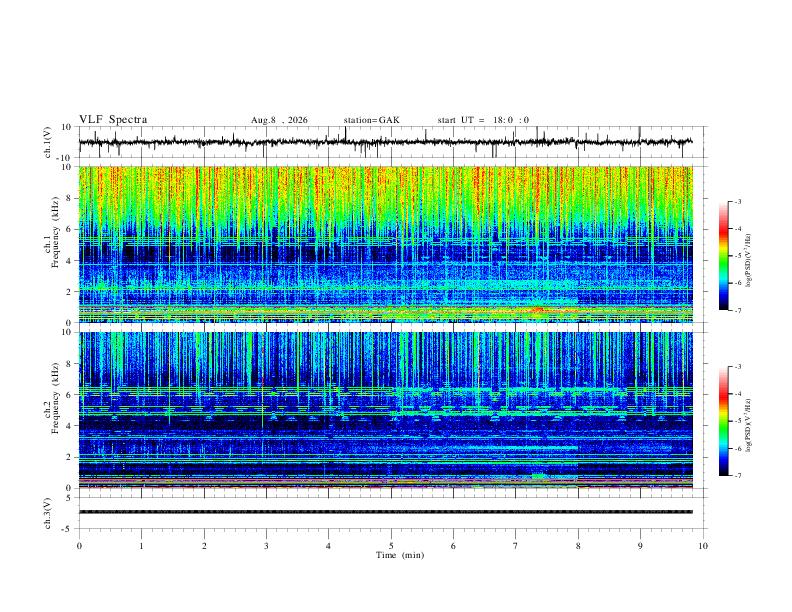
Task: Click the red hotspot near 1 kHz in ch.1
Action: (537, 309)
